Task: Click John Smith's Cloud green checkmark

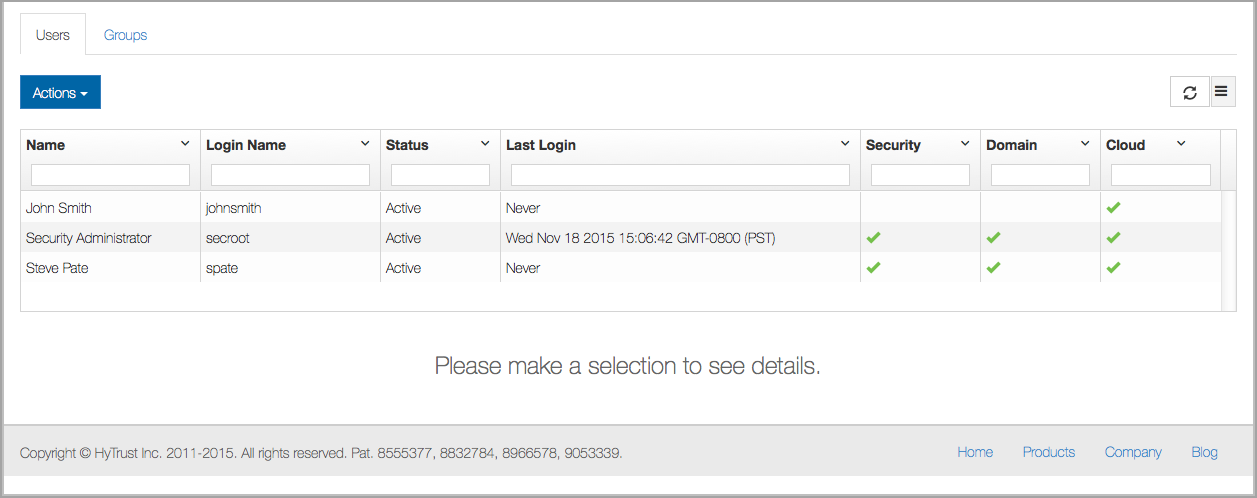Action: click(x=1113, y=208)
